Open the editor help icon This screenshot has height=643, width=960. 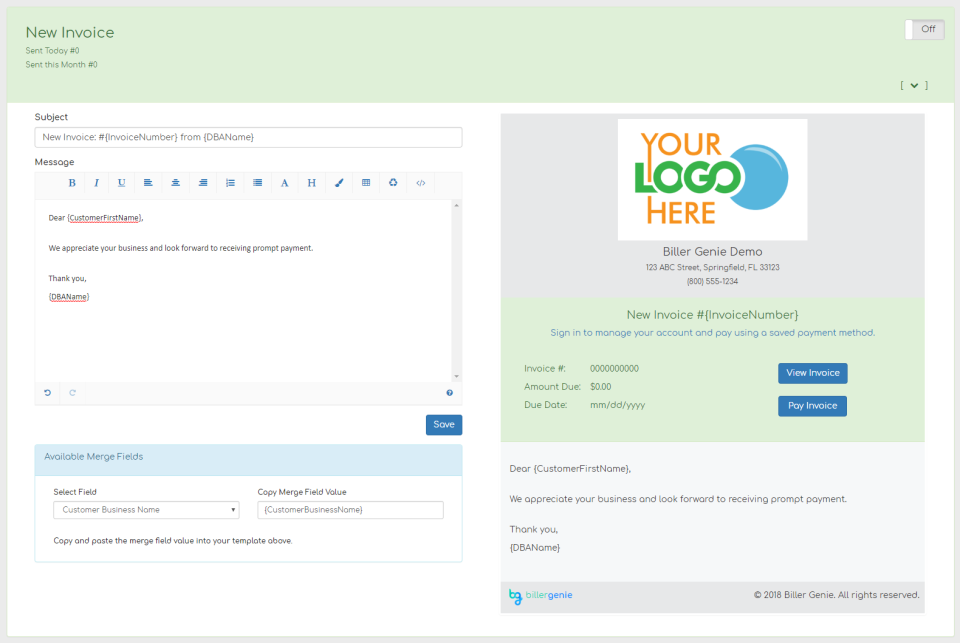450,393
